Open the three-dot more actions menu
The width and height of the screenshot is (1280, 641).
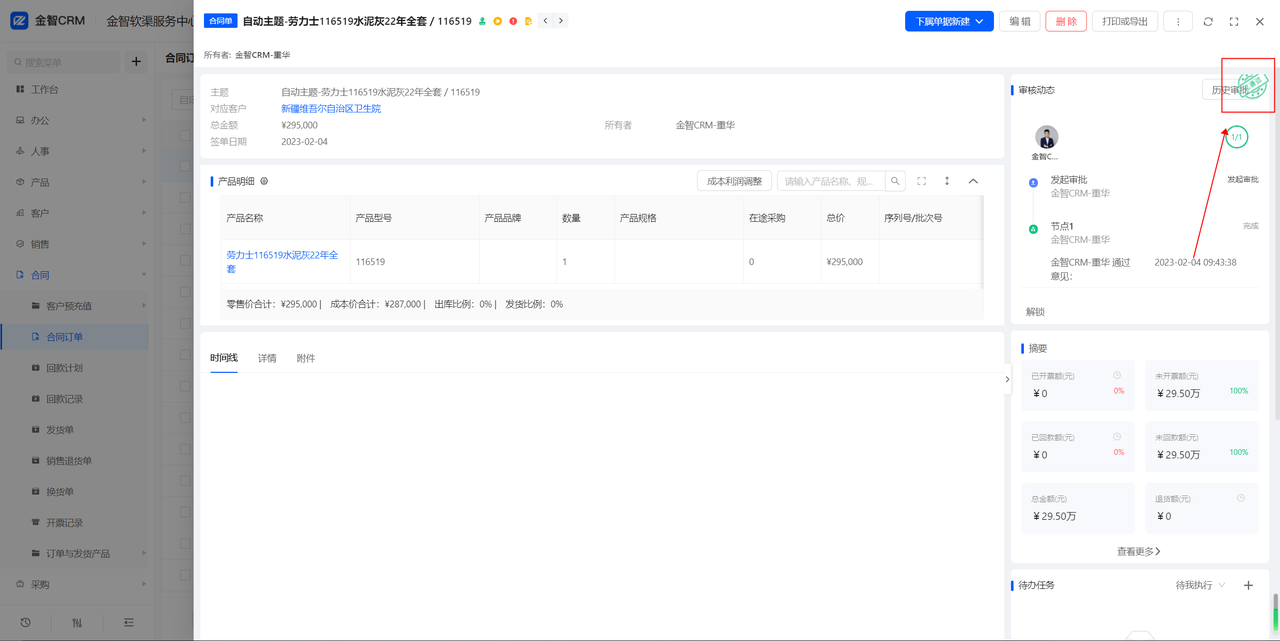click(1178, 21)
